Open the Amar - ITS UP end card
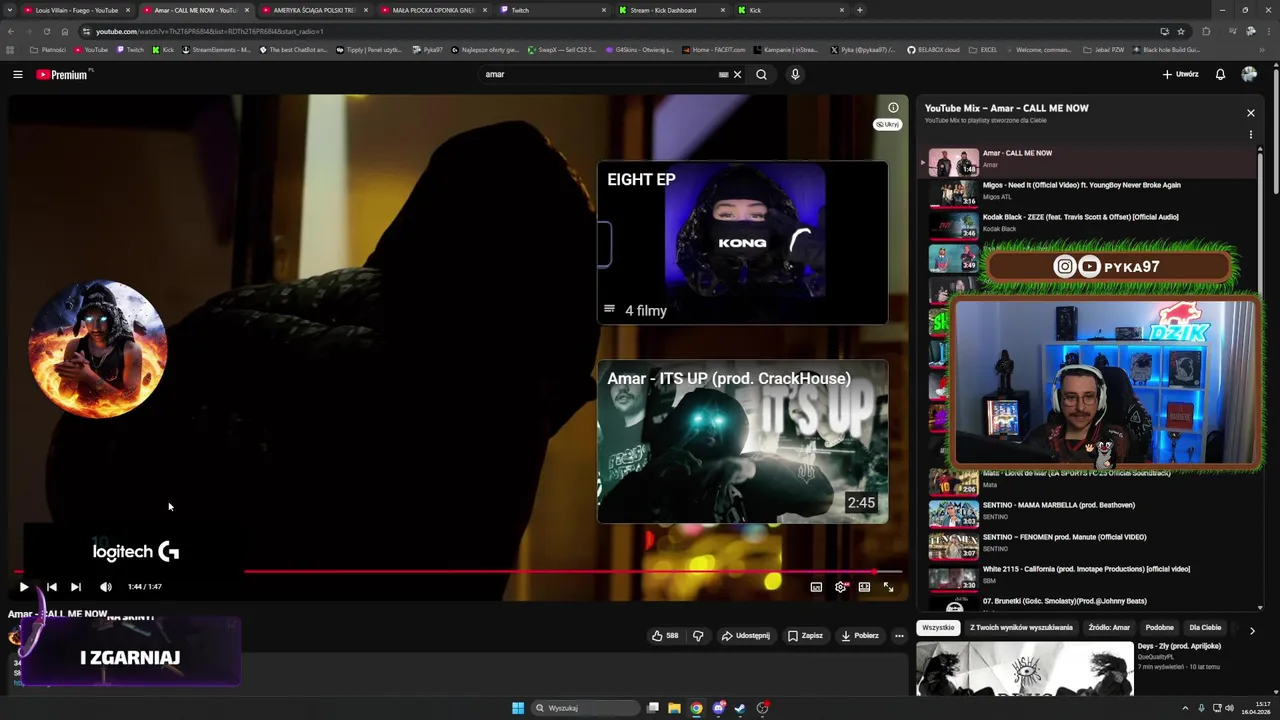Screen dimensions: 1280x720 coord(742,441)
